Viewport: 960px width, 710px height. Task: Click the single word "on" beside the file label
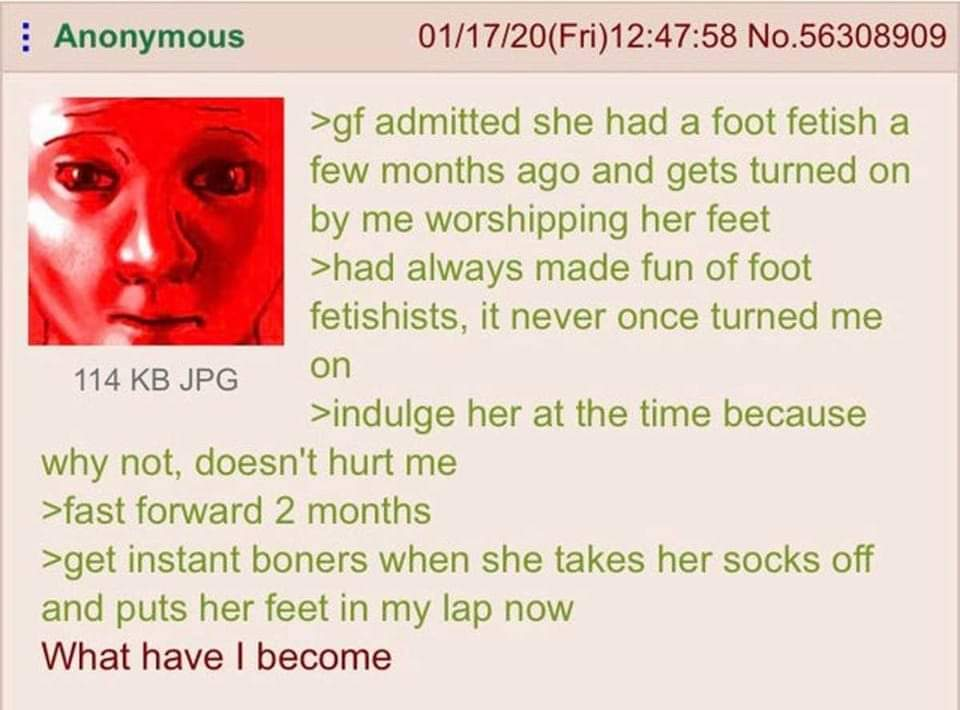click(x=330, y=367)
